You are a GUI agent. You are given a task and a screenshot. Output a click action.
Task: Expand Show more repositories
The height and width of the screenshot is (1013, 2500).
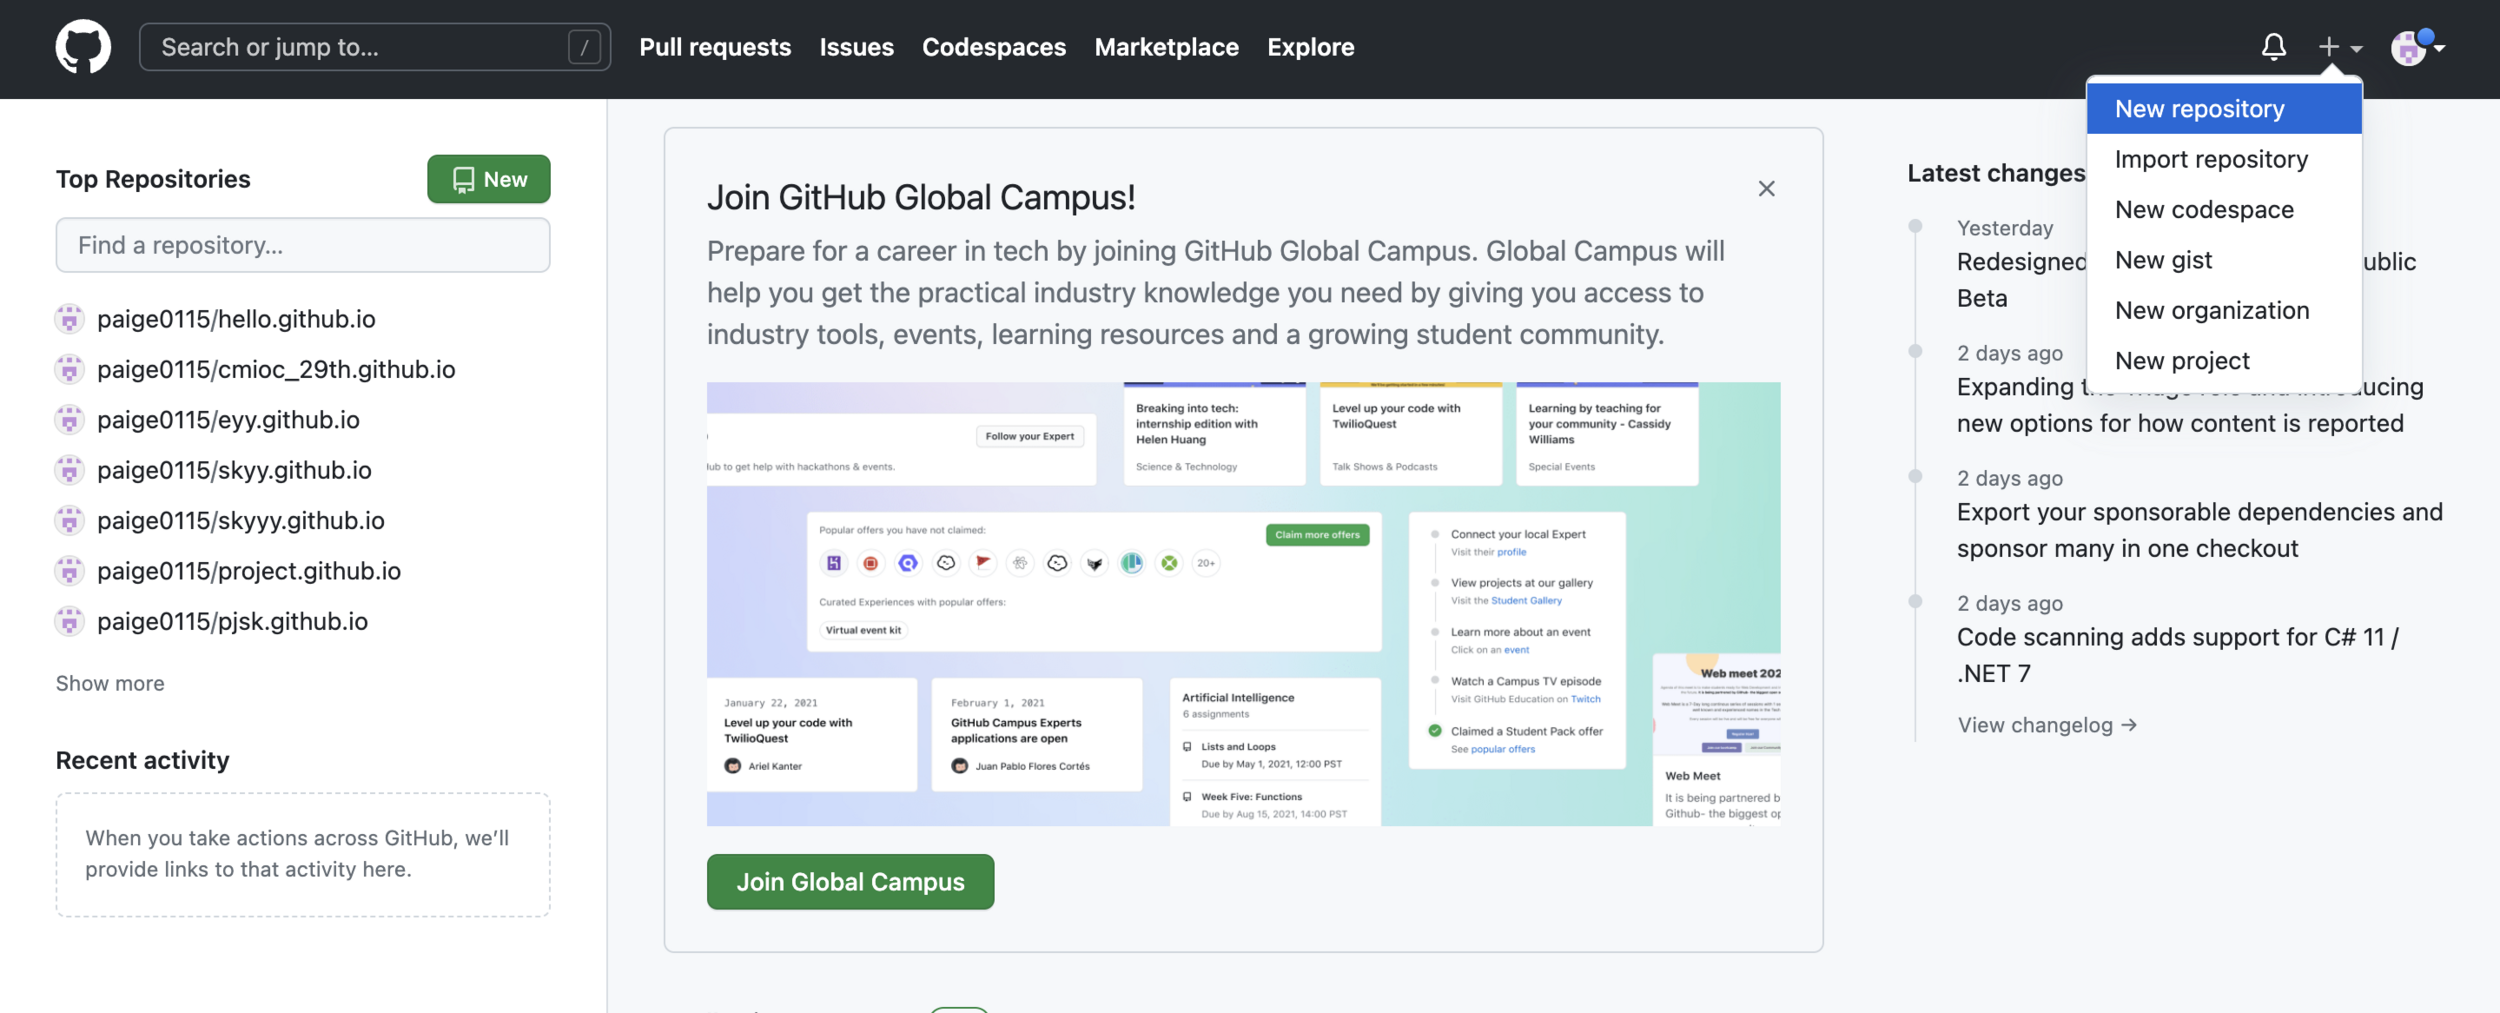tap(110, 683)
